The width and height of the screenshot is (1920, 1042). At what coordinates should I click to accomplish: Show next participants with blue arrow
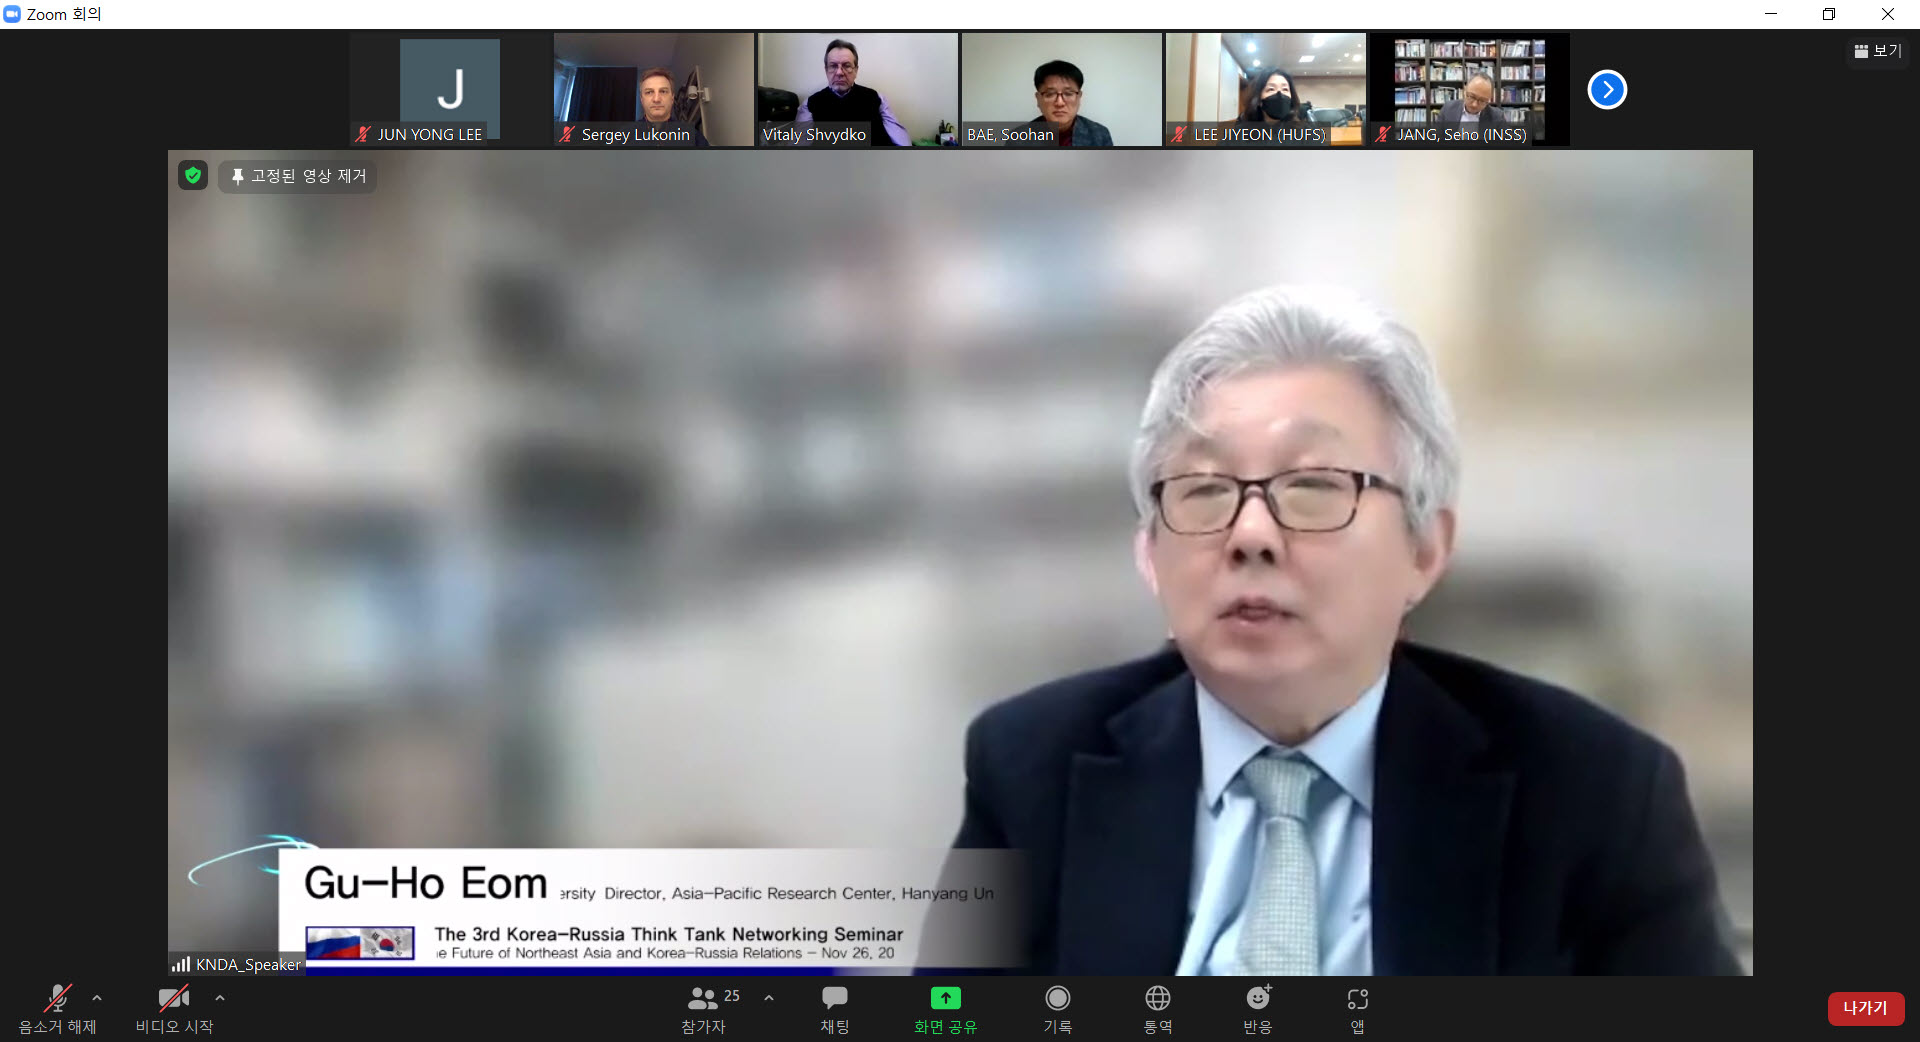click(x=1607, y=90)
